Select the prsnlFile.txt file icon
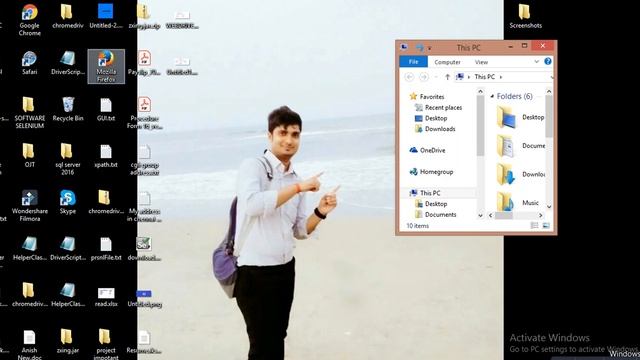 pos(106,249)
